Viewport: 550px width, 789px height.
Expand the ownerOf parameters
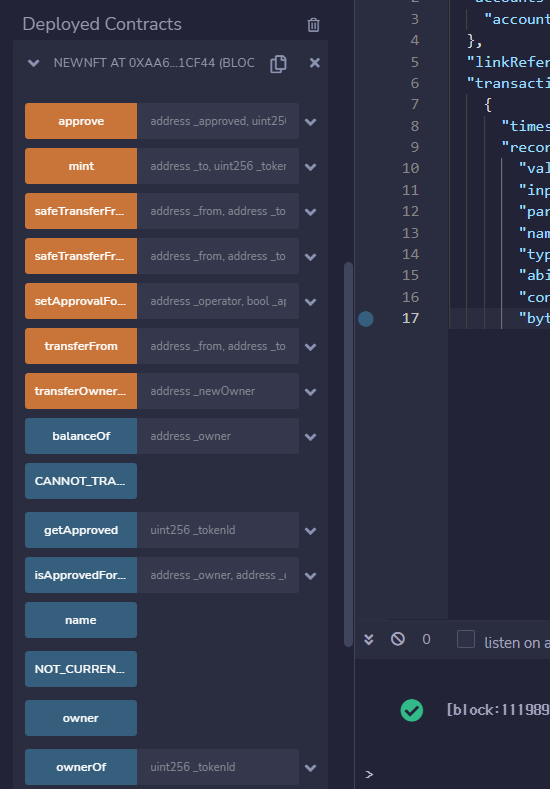click(311, 768)
